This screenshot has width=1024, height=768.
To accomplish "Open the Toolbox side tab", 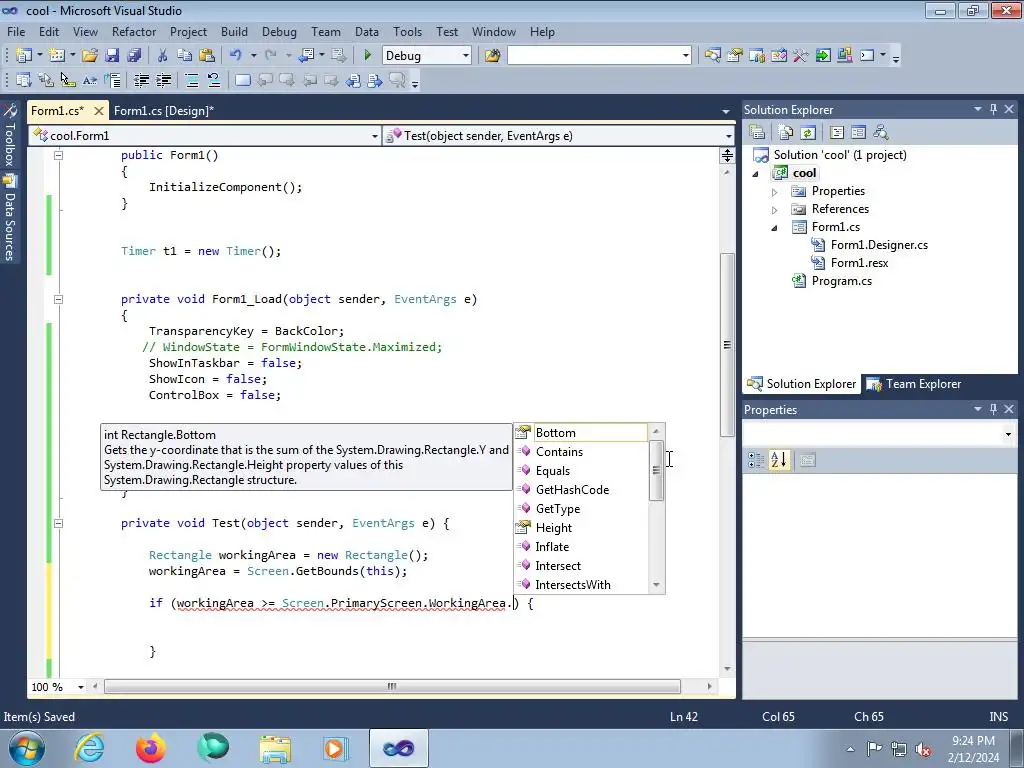I will click(10, 136).
